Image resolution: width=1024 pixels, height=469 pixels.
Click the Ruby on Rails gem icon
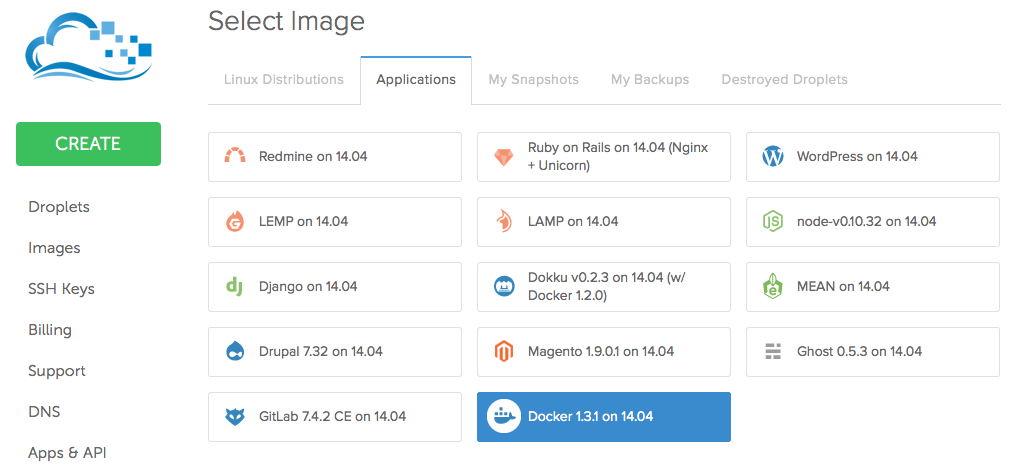point(504,157)
